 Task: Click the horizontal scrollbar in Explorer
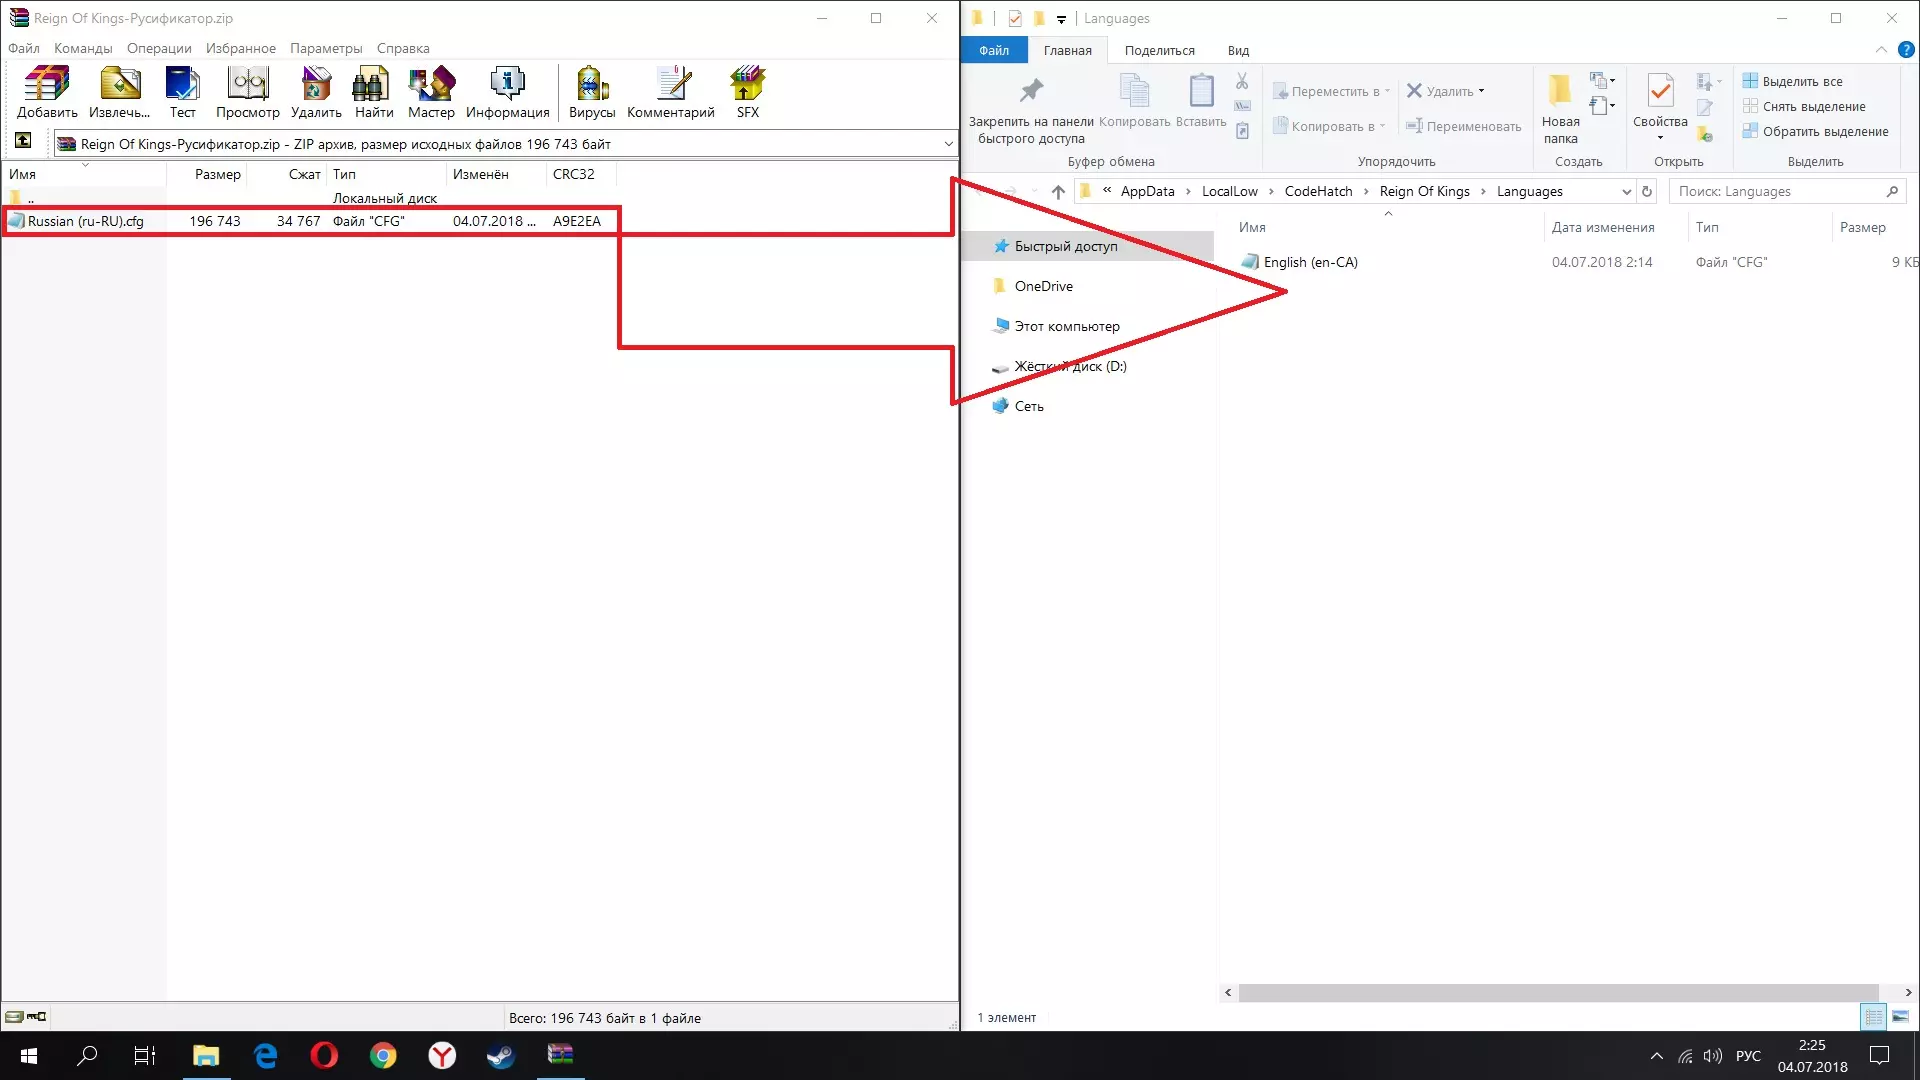[1558, 993]
